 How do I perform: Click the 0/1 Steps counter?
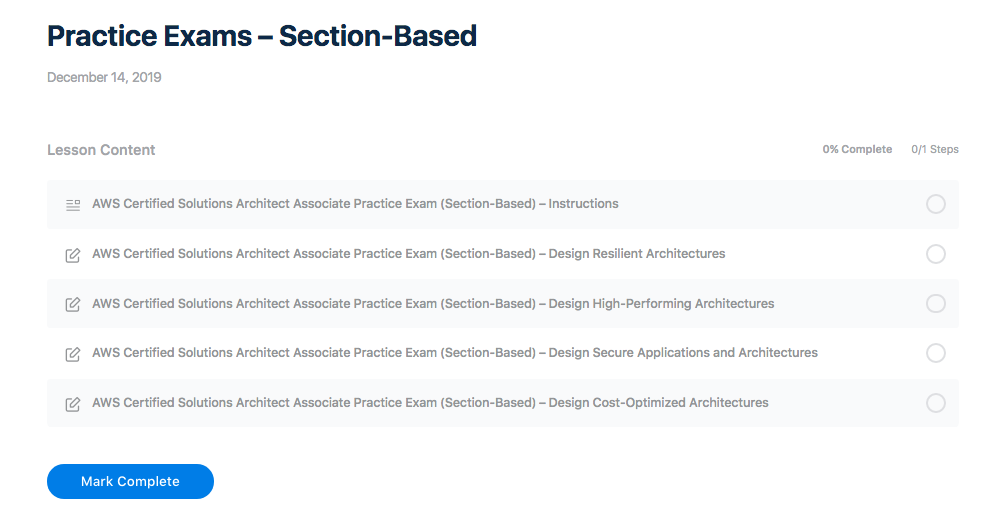click(934, 150)
